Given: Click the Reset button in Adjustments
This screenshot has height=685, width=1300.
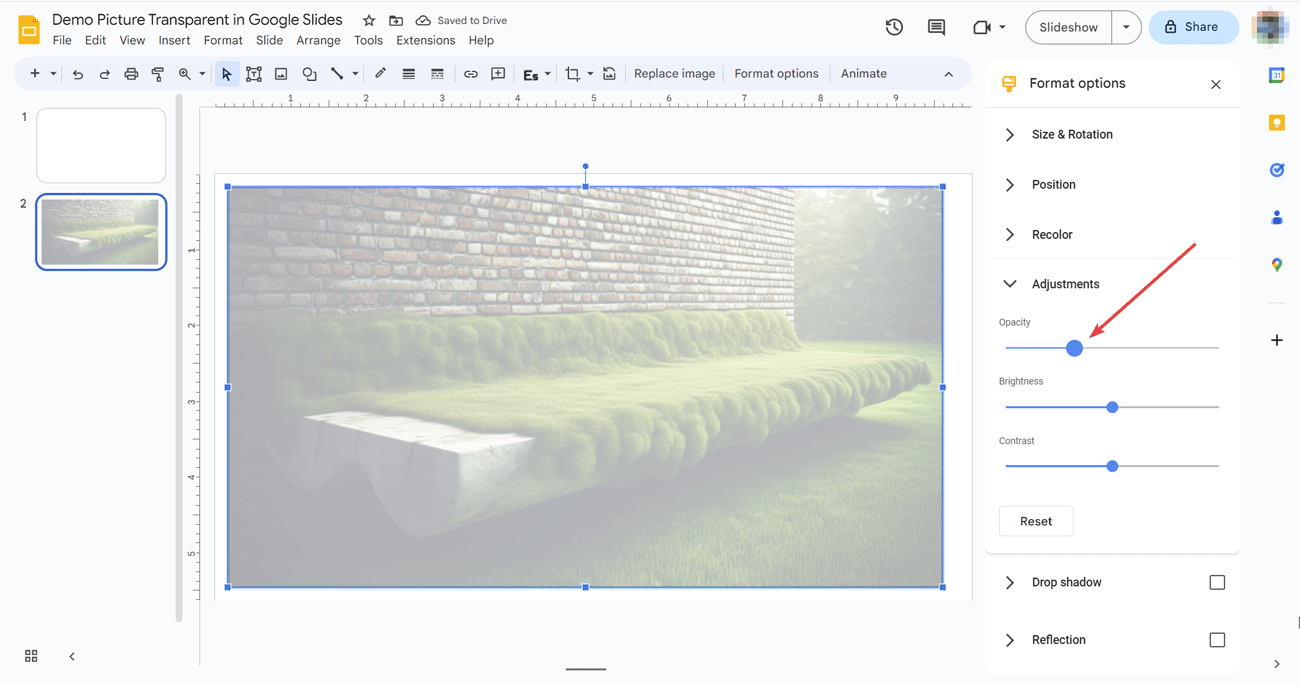Looking at the screenshot, I should coord(1036,521).
